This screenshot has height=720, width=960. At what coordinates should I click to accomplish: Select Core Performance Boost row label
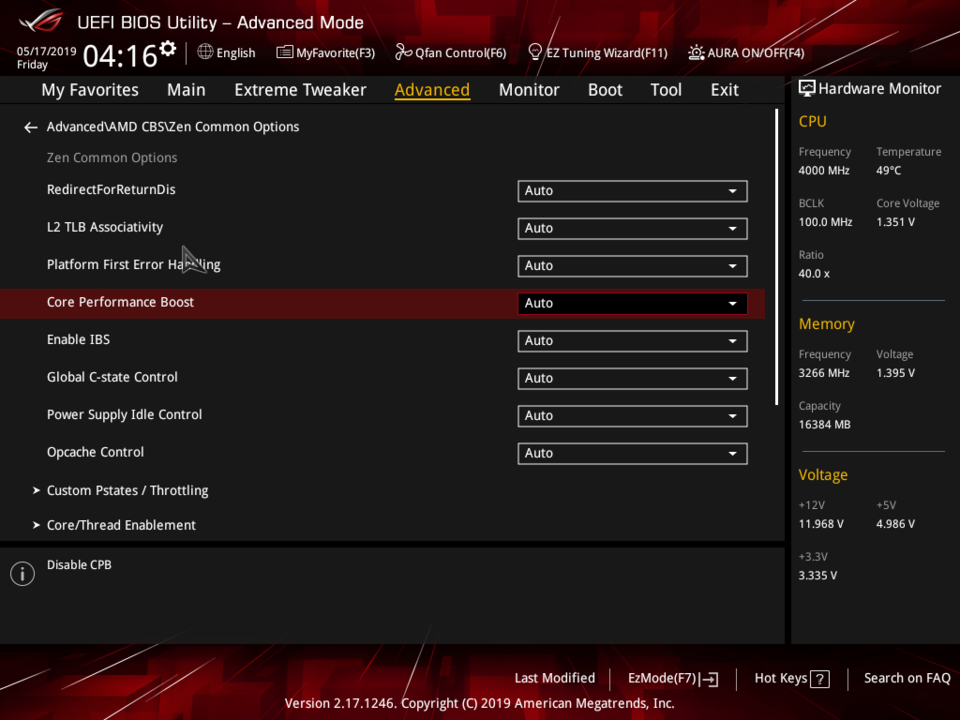tap(120, 302)
